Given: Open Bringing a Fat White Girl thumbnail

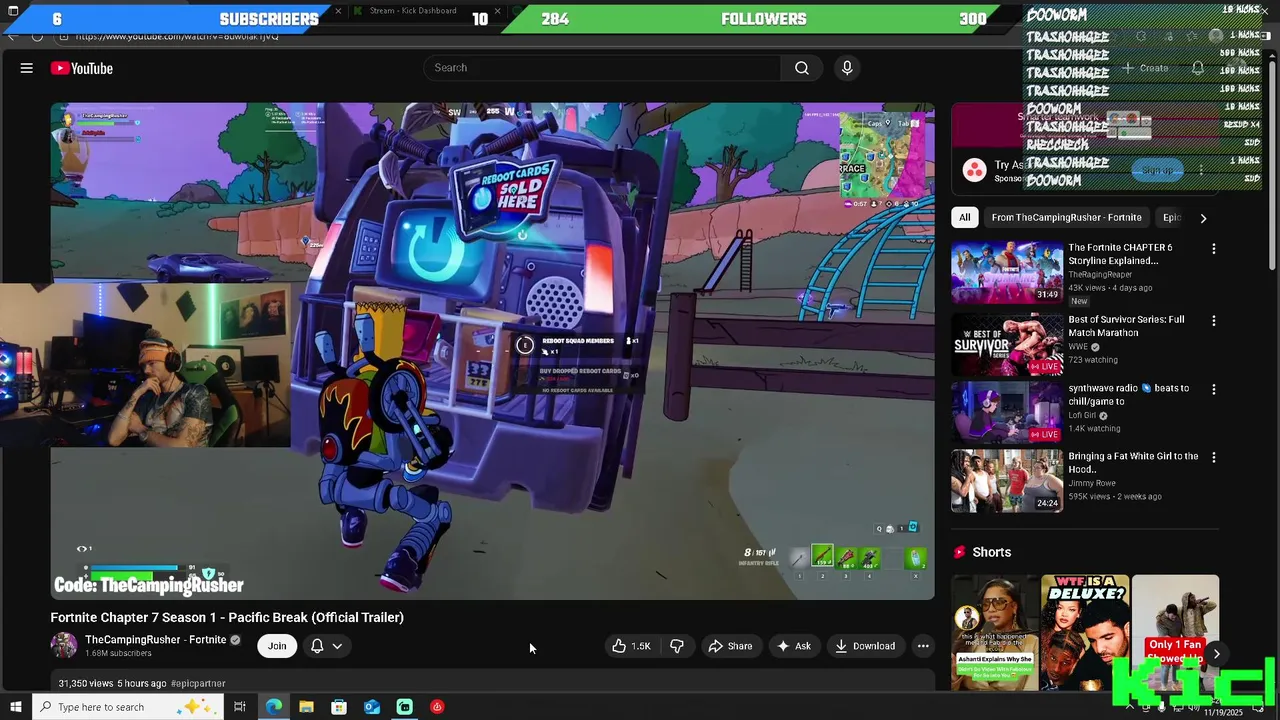Looking at the screenshot, I should click(x=1006, y=480).
